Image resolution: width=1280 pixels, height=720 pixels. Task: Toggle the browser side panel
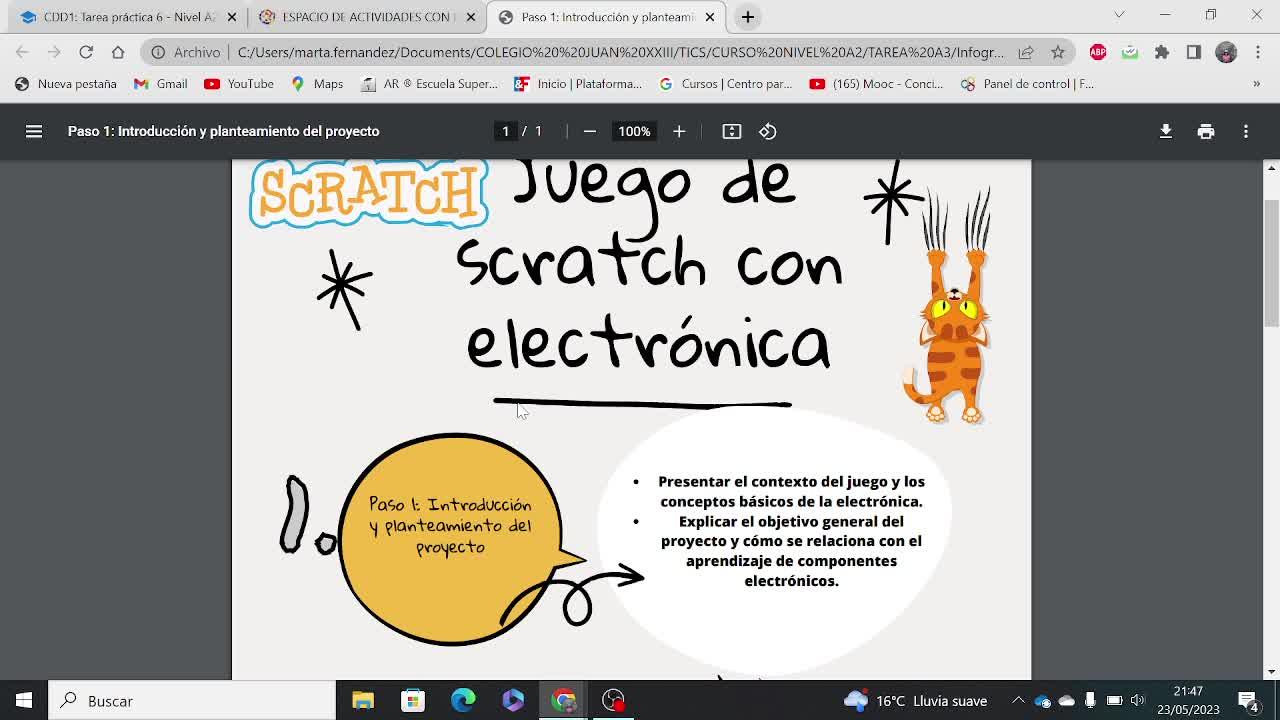(x=1194, y=52)
